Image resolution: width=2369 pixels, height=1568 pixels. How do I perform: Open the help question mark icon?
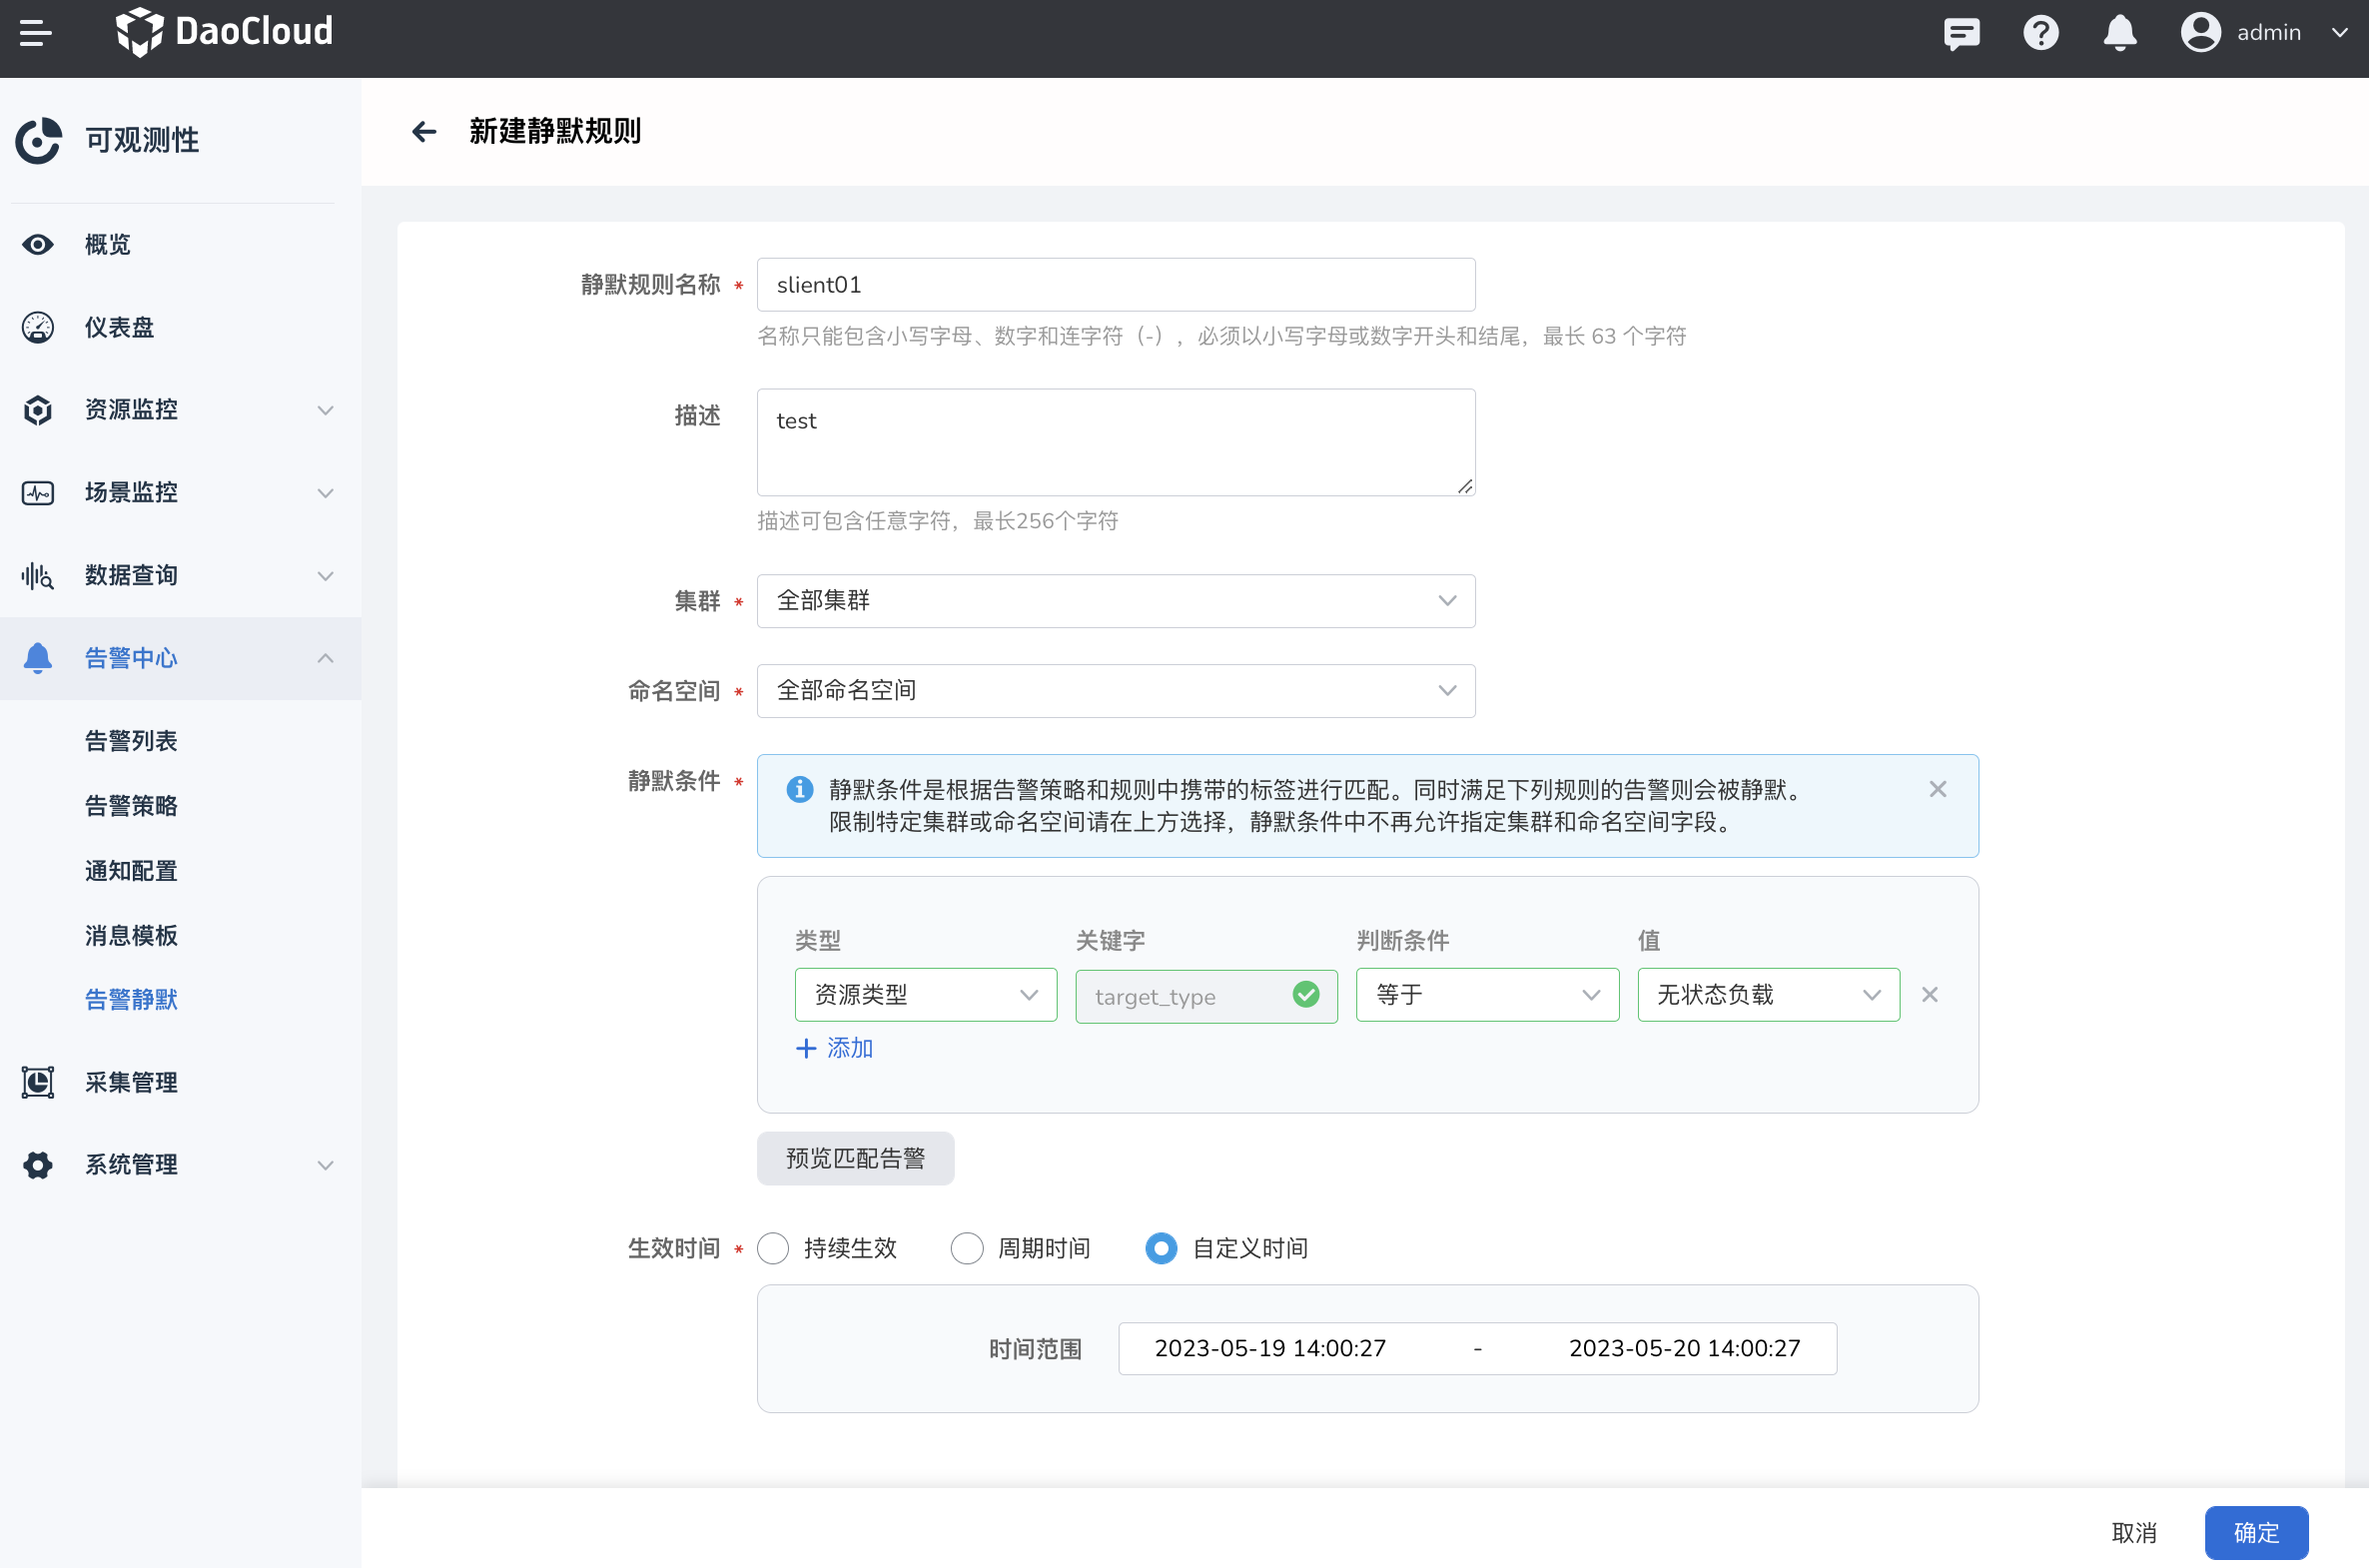click(2040, 33)
